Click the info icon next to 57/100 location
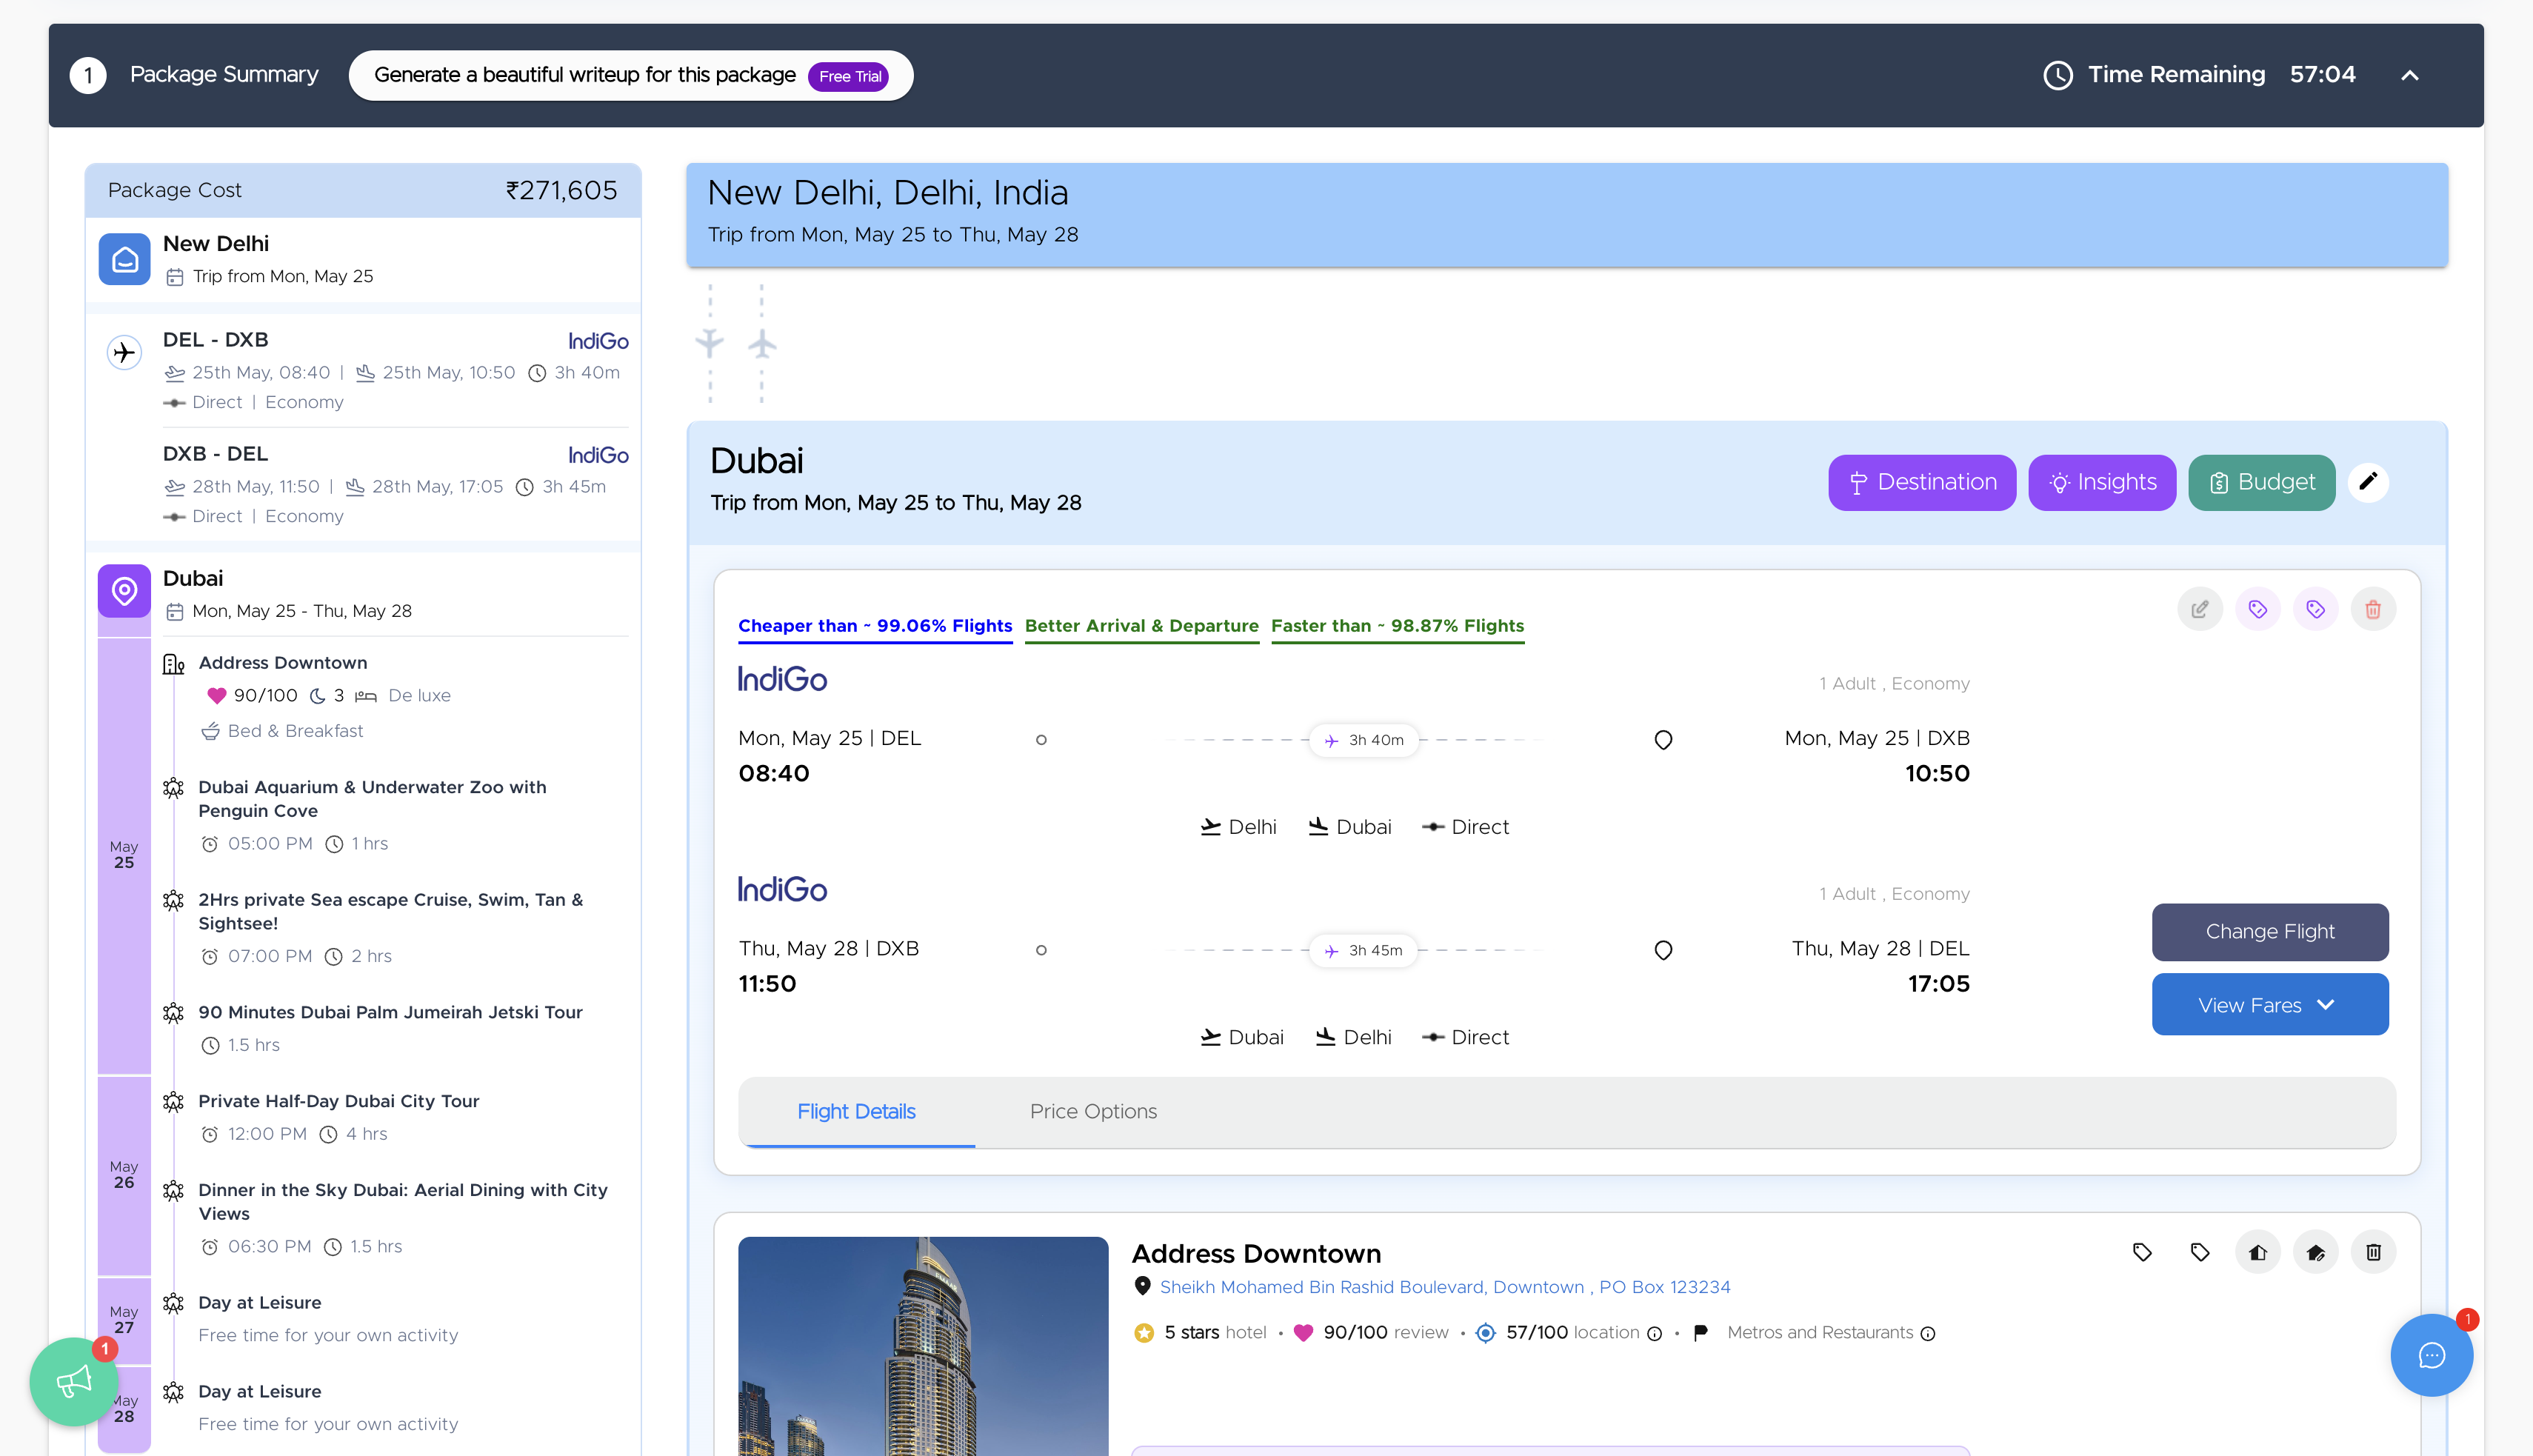The width and height of the screenshot is (2533, 1456). tap(1655, 1334)
